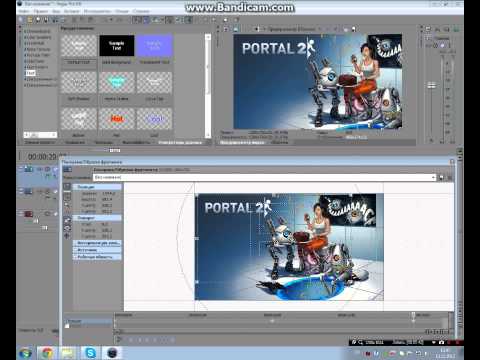Select the highlighted 'Text' generator in plug-in list
The image size is (480, 360).
tap(30, 73)
